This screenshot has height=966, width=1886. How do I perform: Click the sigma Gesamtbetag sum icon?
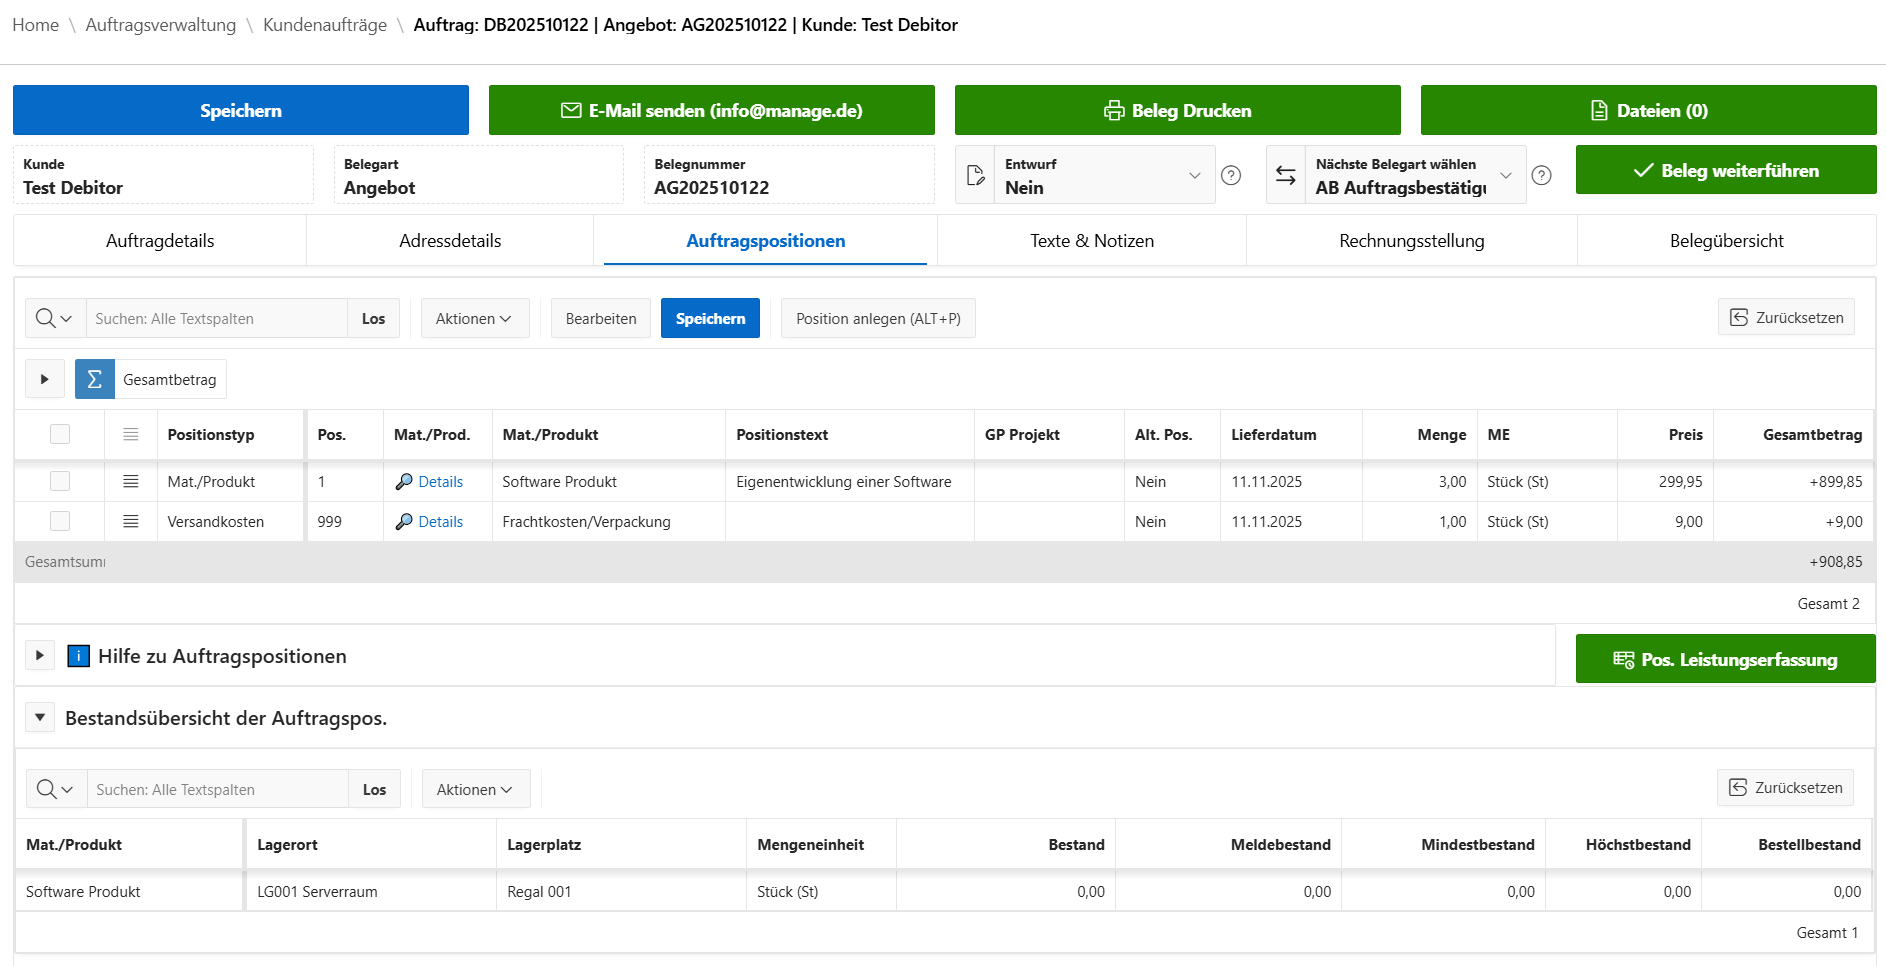(95, 379)
